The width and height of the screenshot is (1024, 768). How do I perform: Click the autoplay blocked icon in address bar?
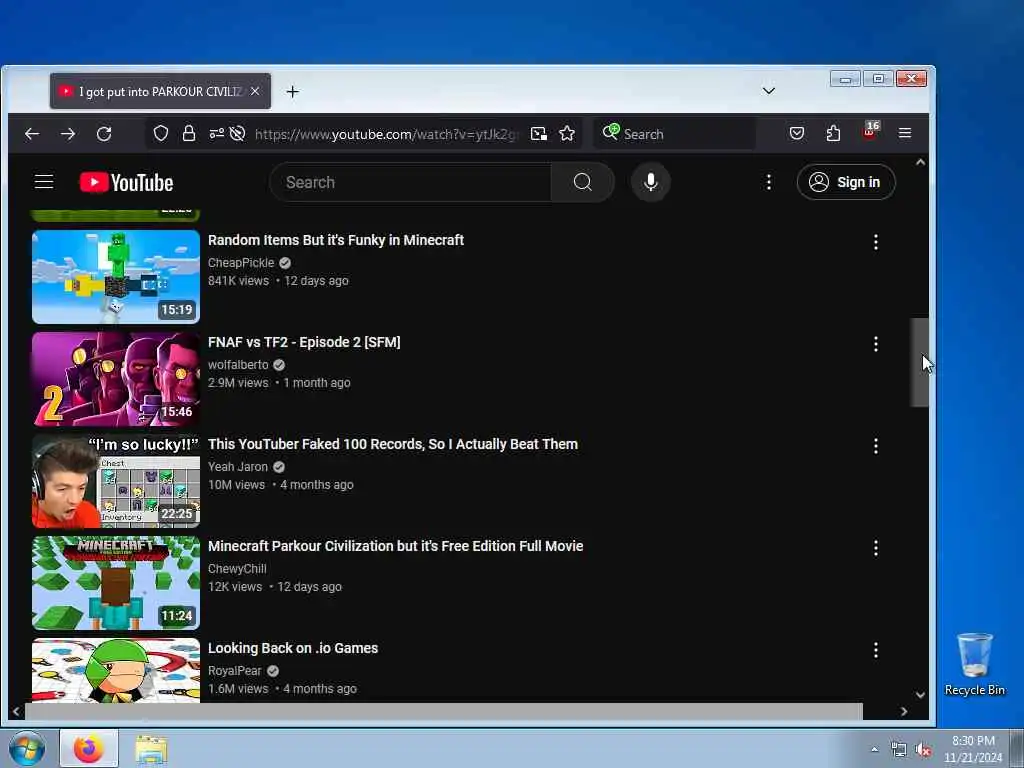coord(238,134)
